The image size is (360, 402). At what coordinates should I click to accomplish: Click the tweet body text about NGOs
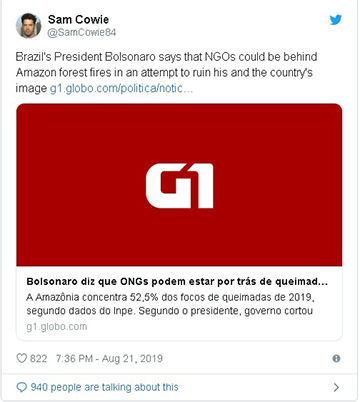point(166,72)
